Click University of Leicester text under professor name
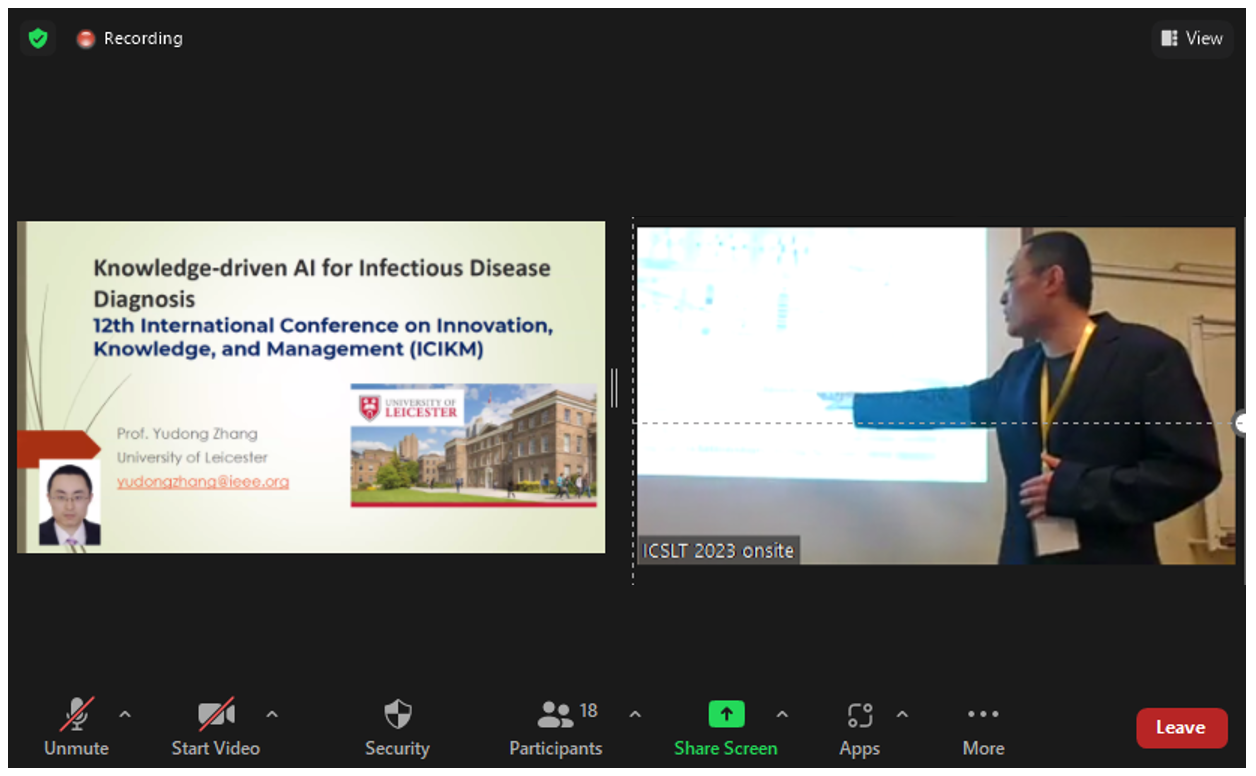 [192, 457]
